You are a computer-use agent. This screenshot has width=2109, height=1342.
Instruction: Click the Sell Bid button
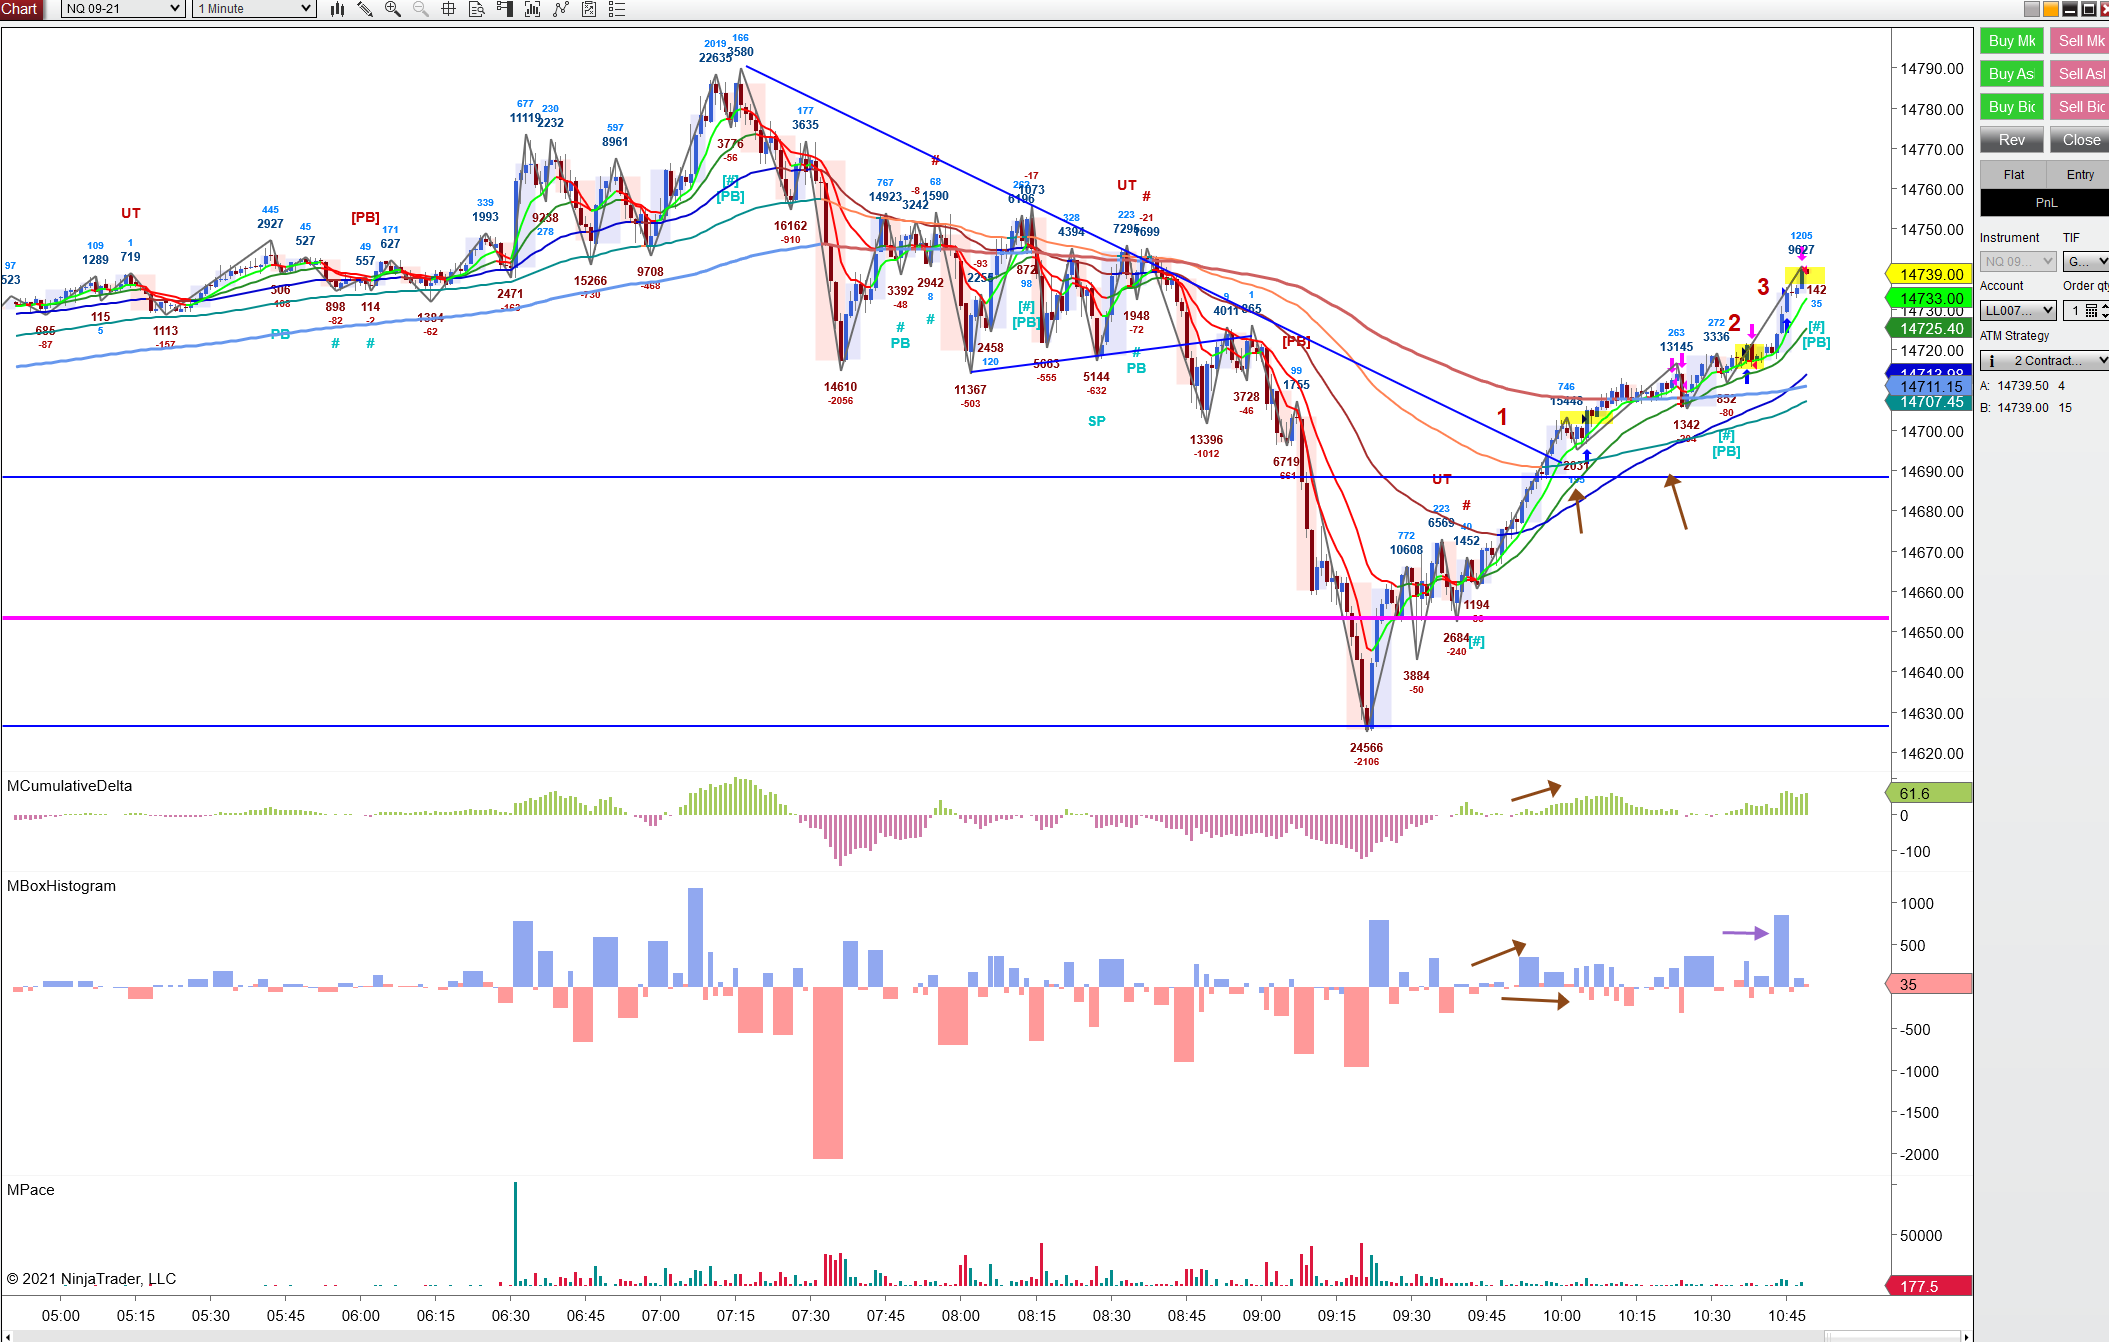[x=2080, y=107]
